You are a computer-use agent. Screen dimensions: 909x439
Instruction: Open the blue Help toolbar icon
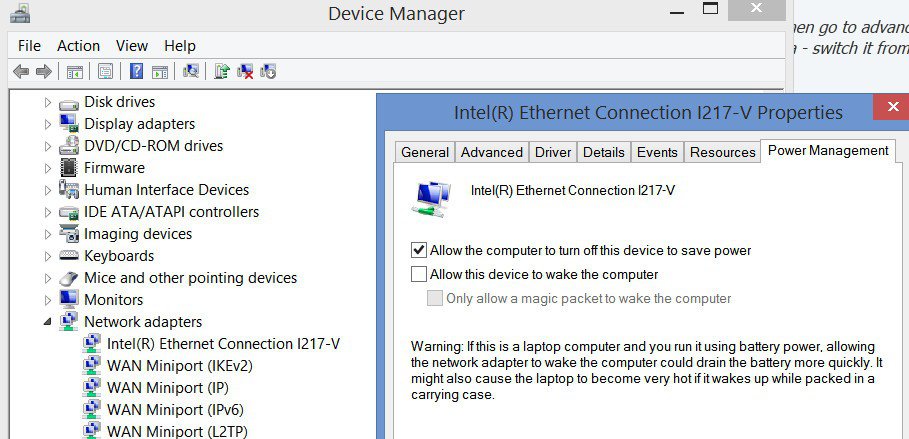pyautogui.click(x=136, y=71)
